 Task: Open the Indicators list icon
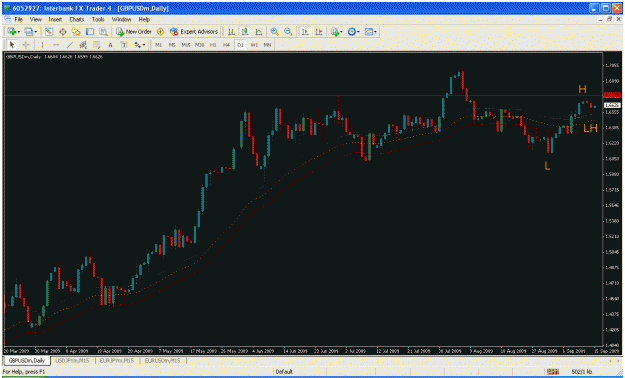(x=335, y=32)
